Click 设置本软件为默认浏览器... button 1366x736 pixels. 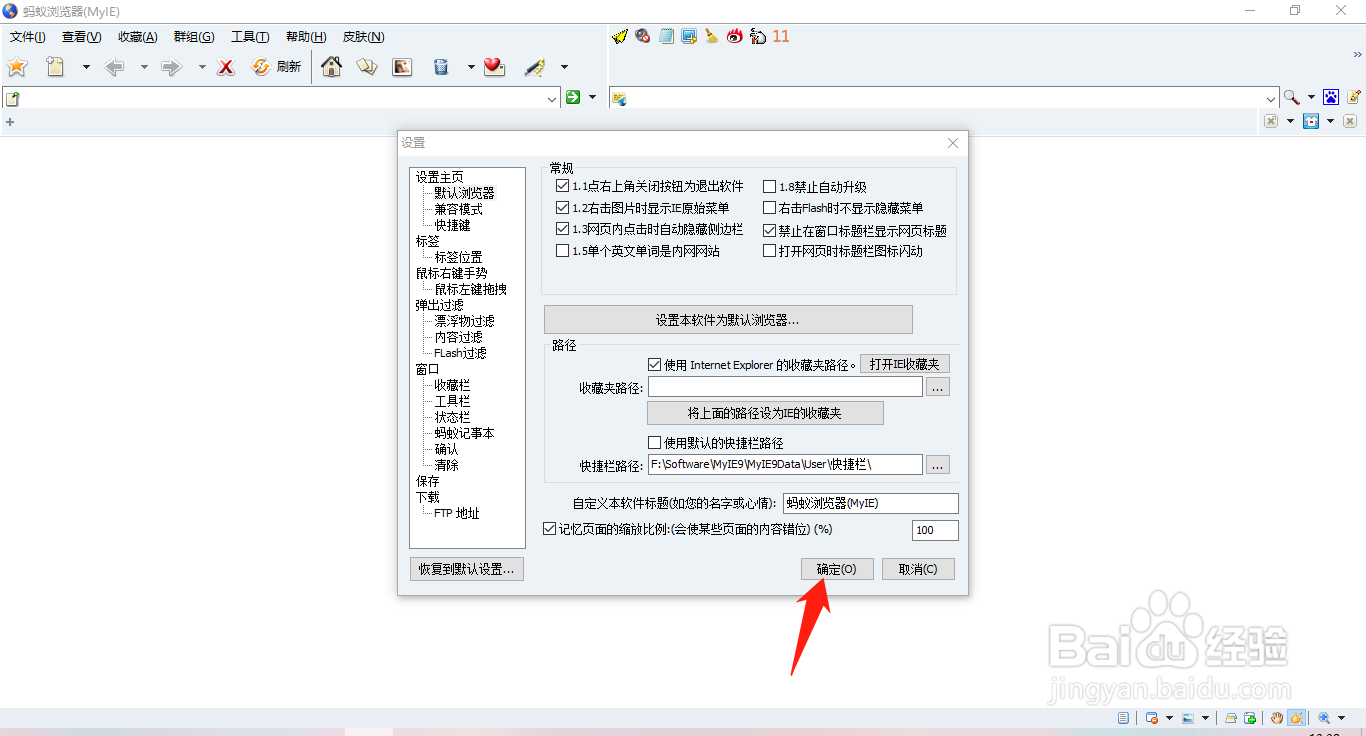pos(728,320)
